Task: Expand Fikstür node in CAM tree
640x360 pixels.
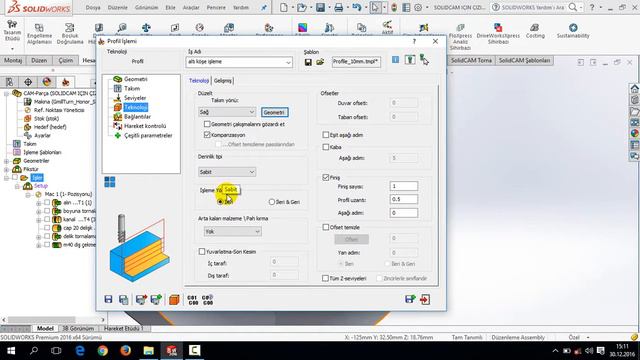Action: [x=7, y=169]
